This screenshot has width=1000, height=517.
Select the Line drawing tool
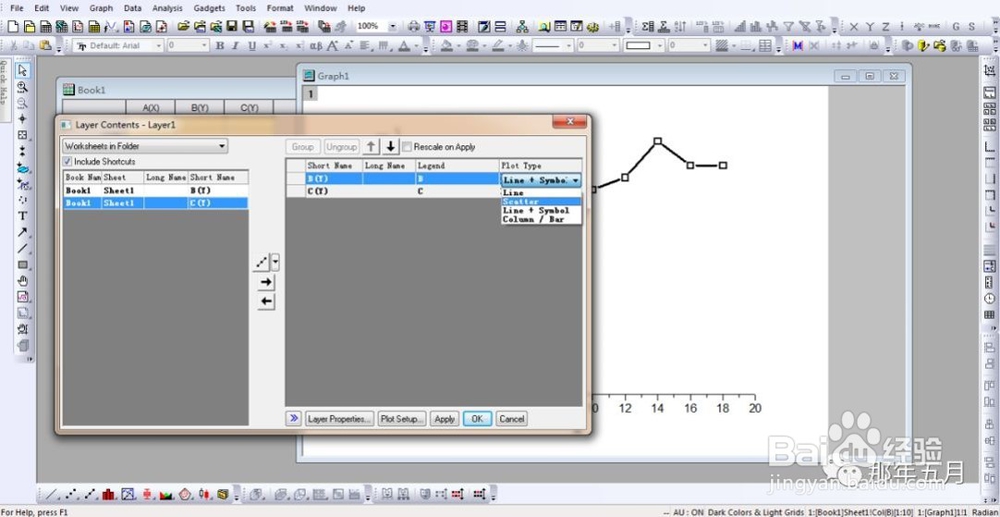pyautogui.click(x=23, y=249)
